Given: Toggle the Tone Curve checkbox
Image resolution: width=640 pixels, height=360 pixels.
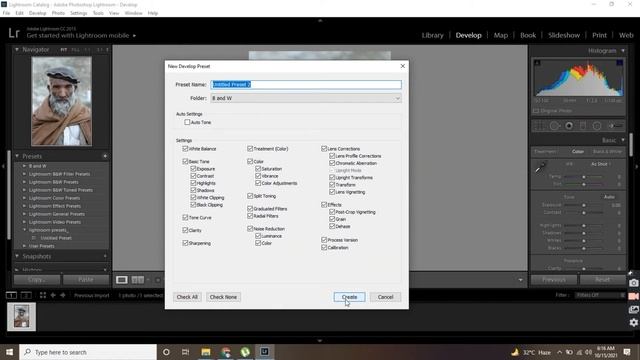Looking at the screenshot, I should [185, 218].
